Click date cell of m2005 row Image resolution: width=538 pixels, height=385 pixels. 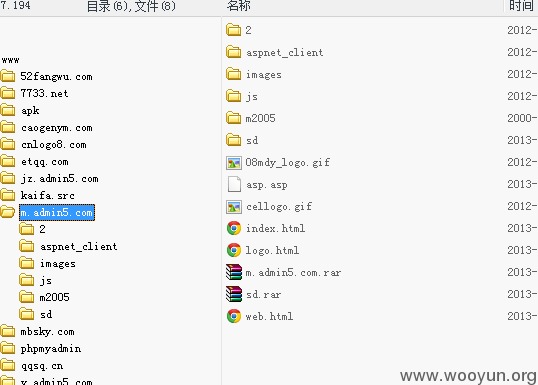coord(522,118)
